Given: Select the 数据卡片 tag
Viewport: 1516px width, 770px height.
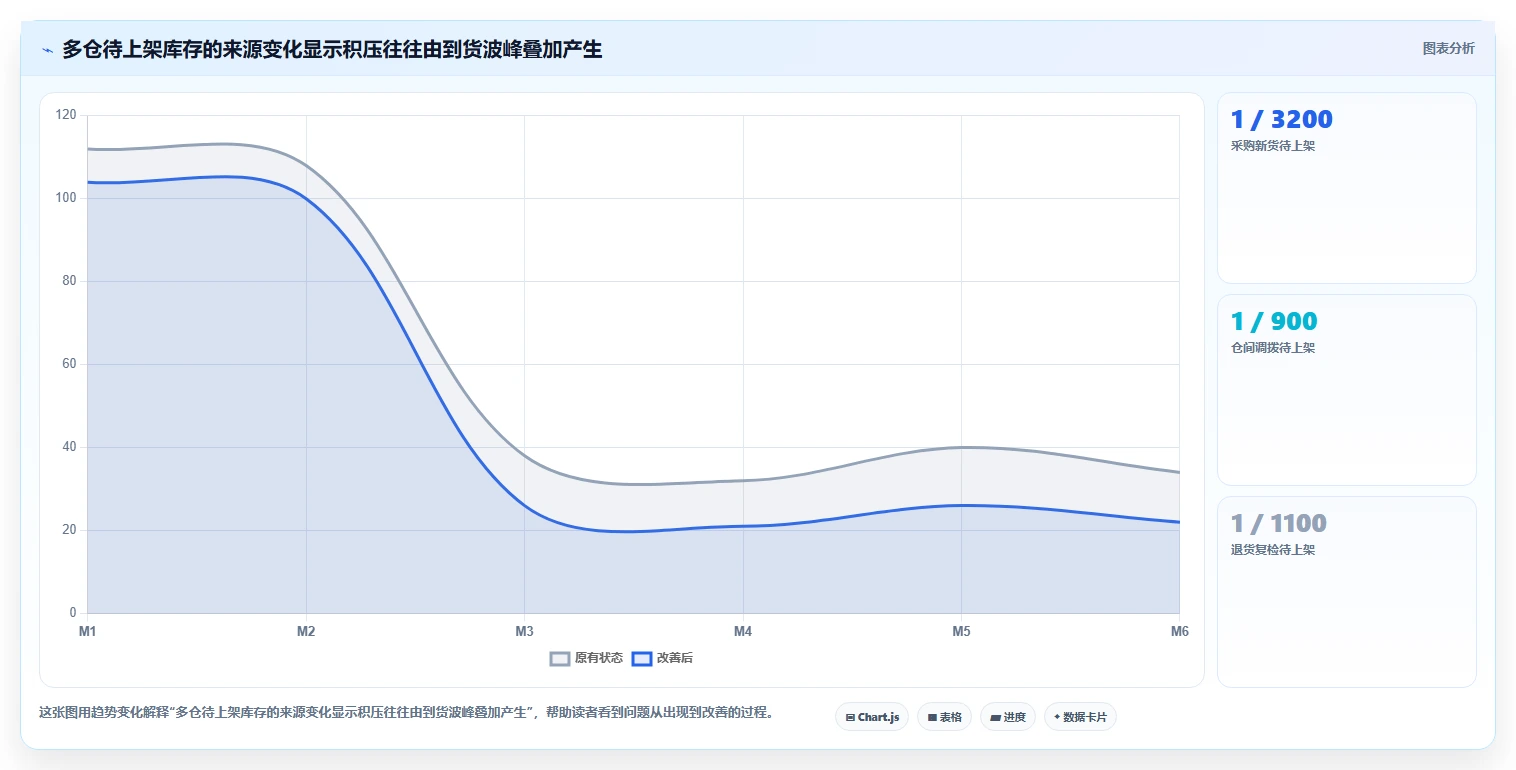Looking at the screenshot, I should 1080,717.
